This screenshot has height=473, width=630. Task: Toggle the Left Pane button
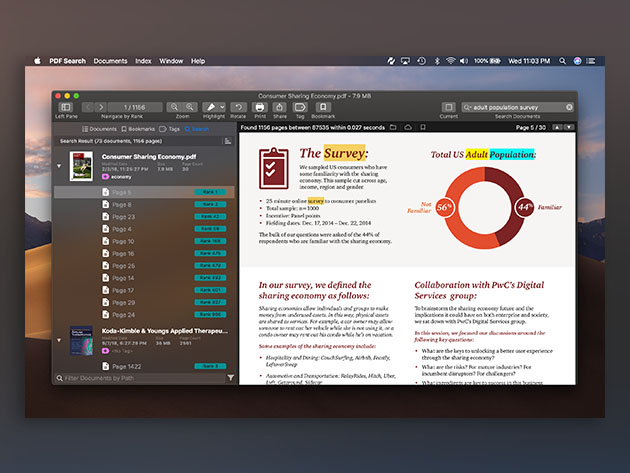[x=66, y=107]
